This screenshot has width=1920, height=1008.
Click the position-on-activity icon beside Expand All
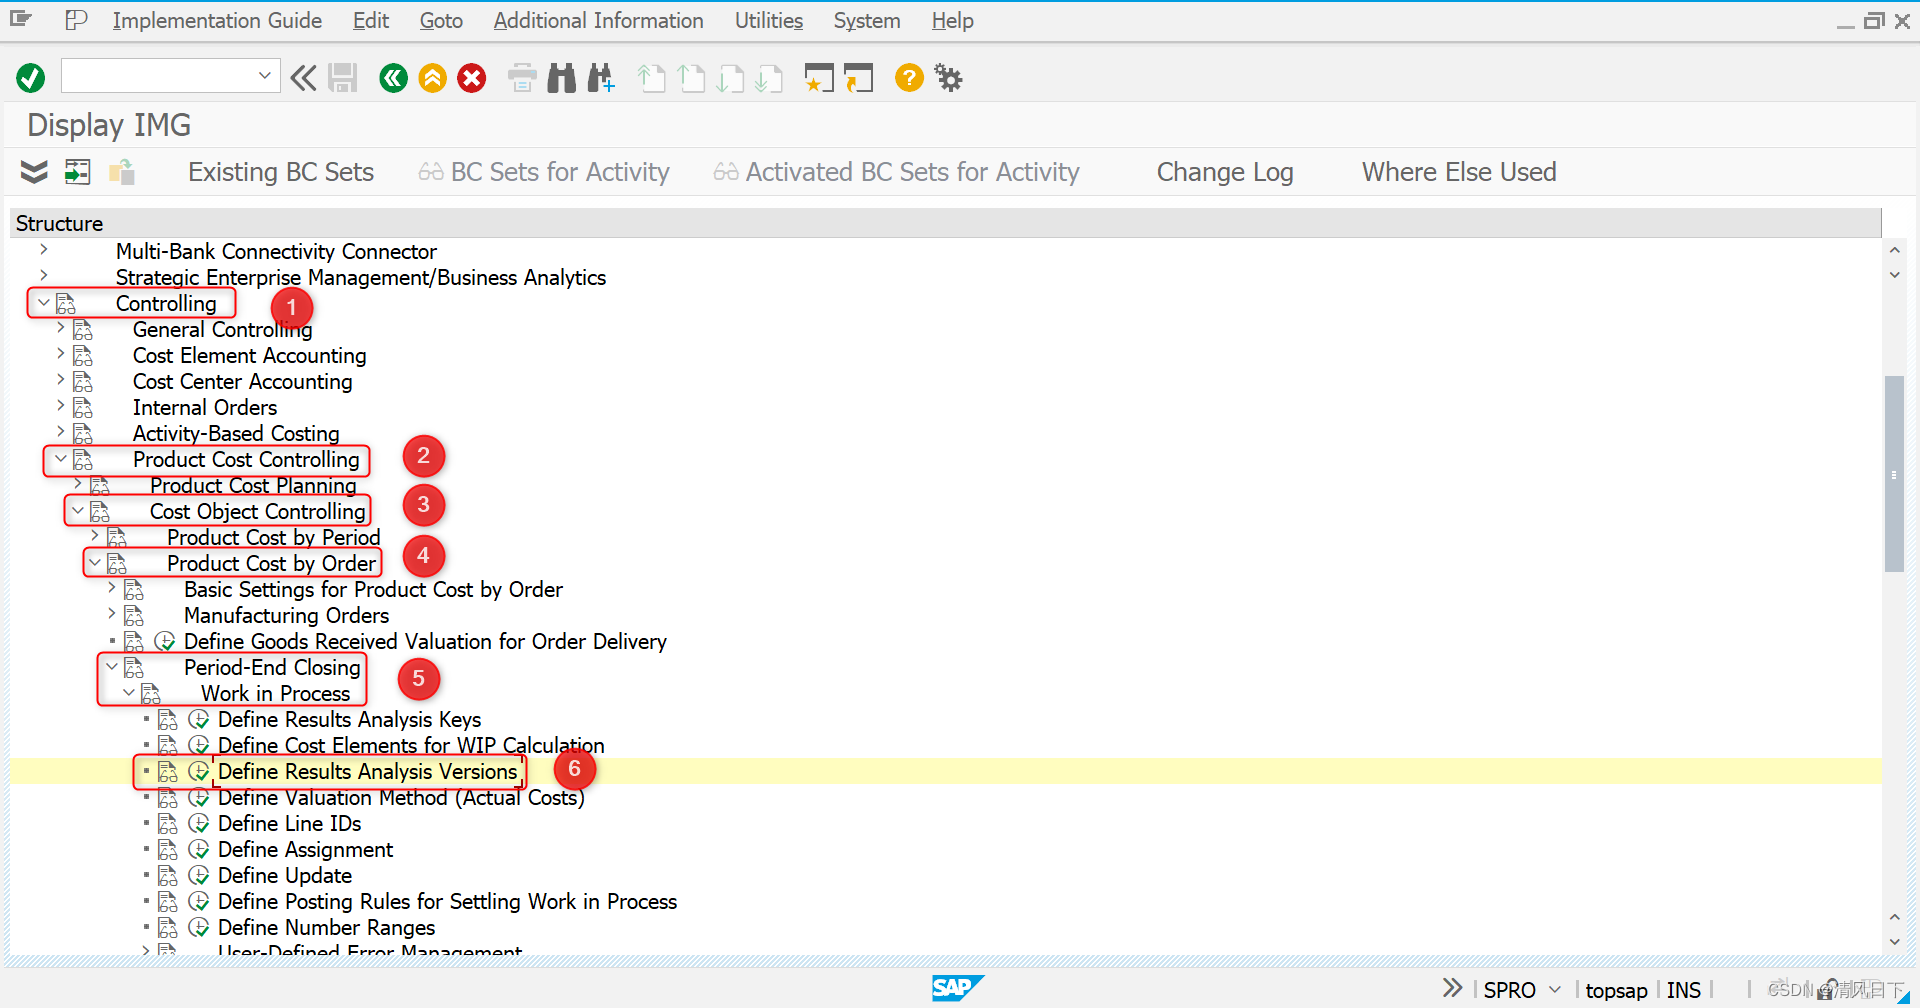[x=77, y=172]
